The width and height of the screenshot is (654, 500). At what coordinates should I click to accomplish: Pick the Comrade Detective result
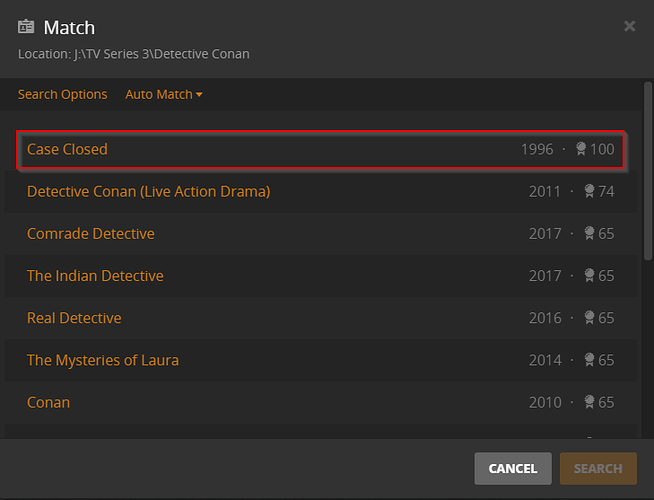point(91,234)
